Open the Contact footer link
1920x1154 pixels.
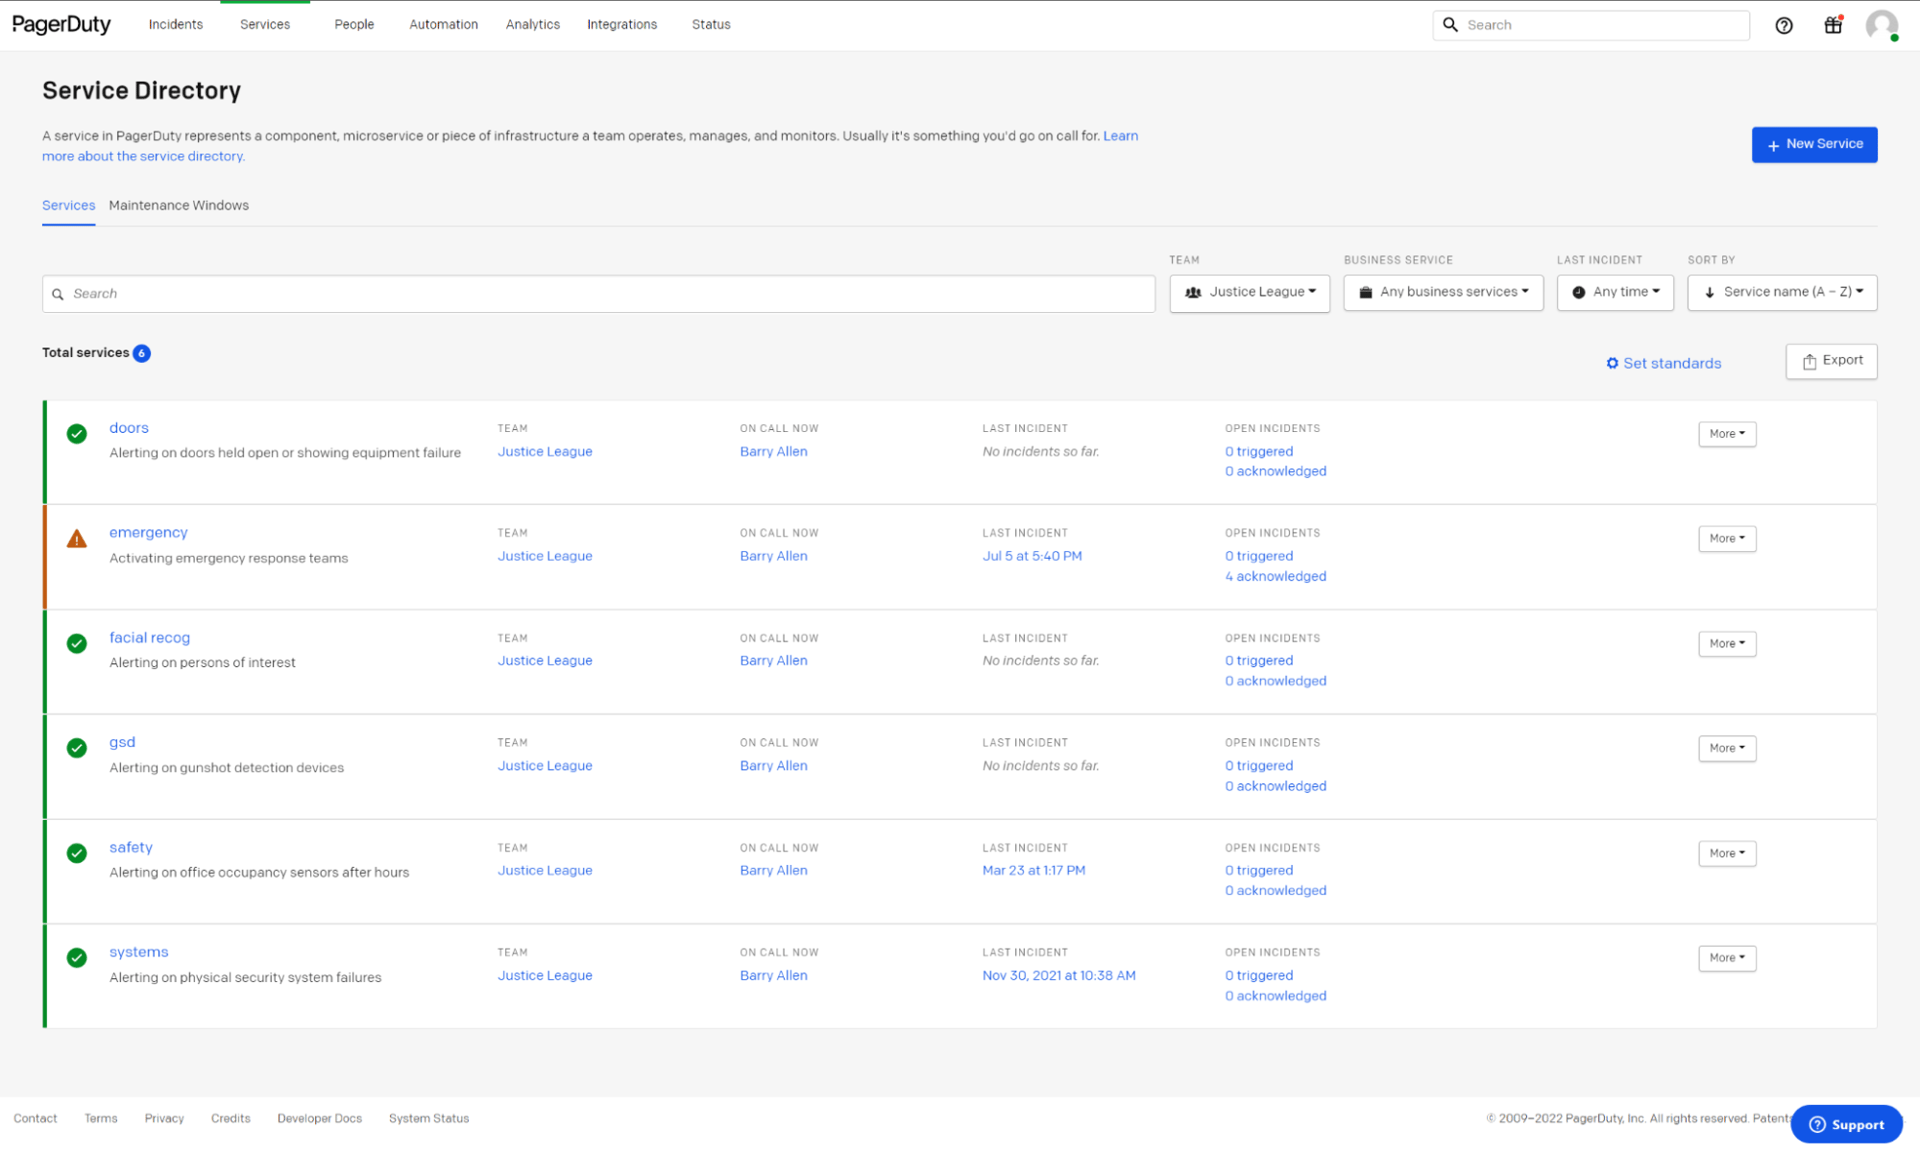click(35, 1118)
